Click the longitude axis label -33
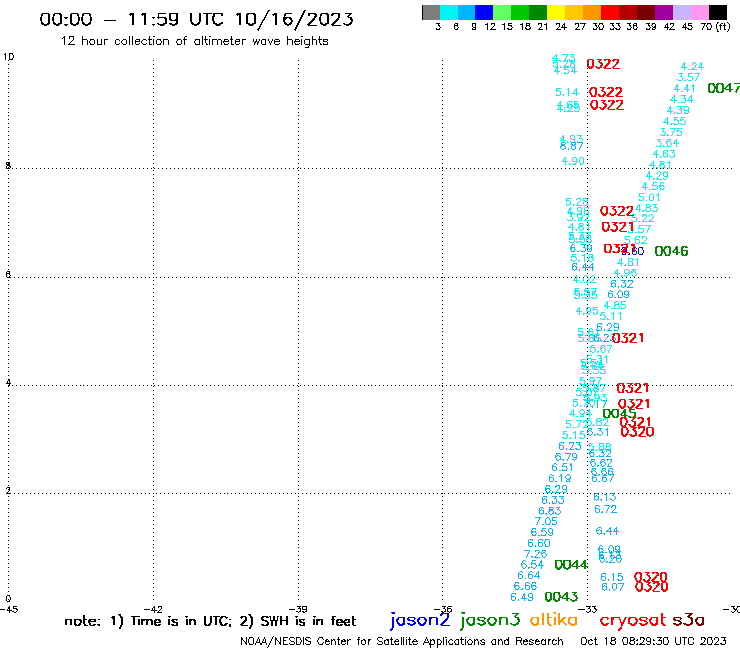Viewport: 740px width, 650px height. (x=588, y=610)
